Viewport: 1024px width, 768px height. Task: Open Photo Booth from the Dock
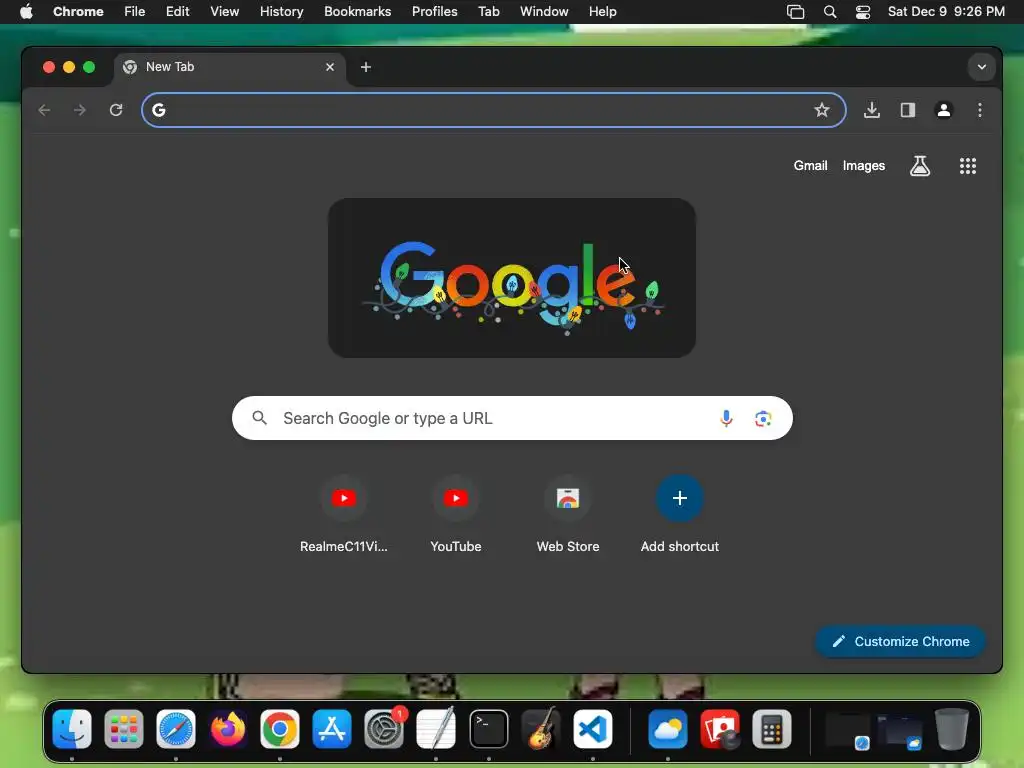pos(720,729)
